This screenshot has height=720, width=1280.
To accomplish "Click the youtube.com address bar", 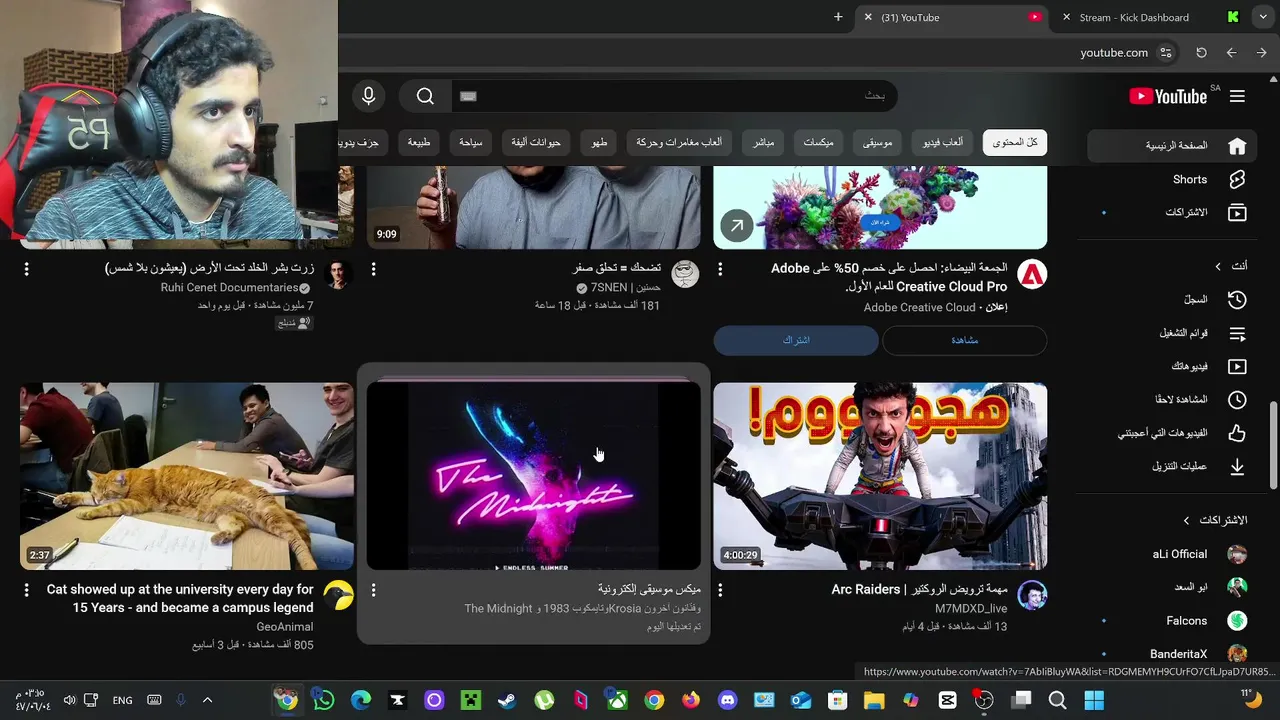I will 1114,53.
